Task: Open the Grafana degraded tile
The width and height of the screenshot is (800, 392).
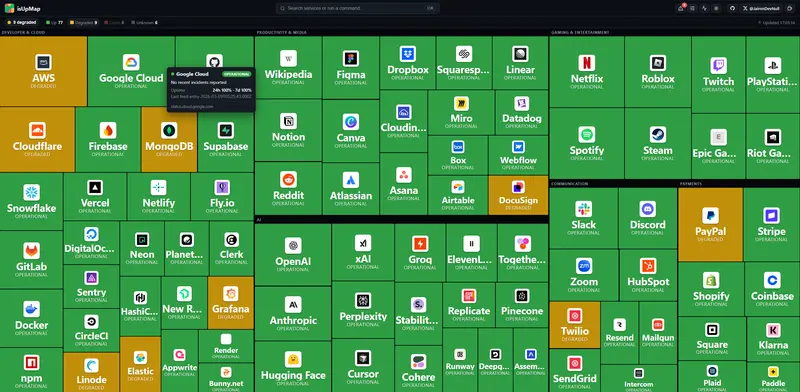Action: click(231, 303)
